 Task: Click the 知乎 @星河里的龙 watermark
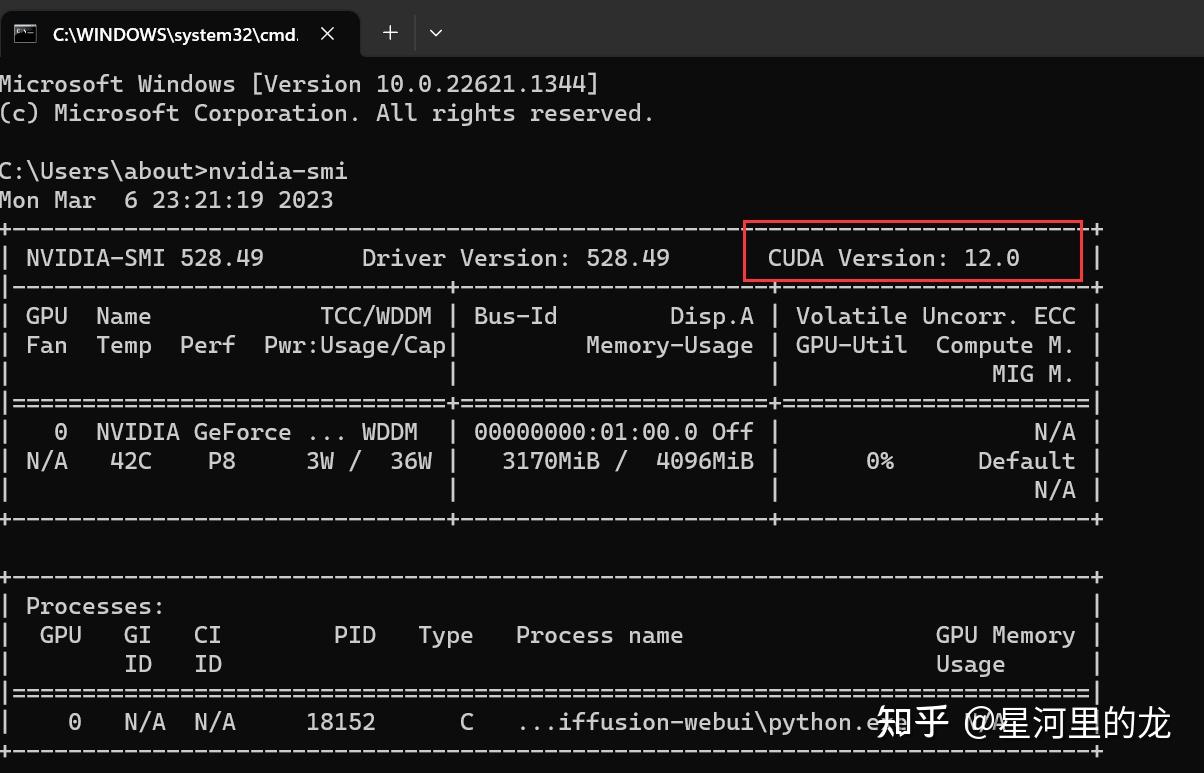tap(1022, 722)
